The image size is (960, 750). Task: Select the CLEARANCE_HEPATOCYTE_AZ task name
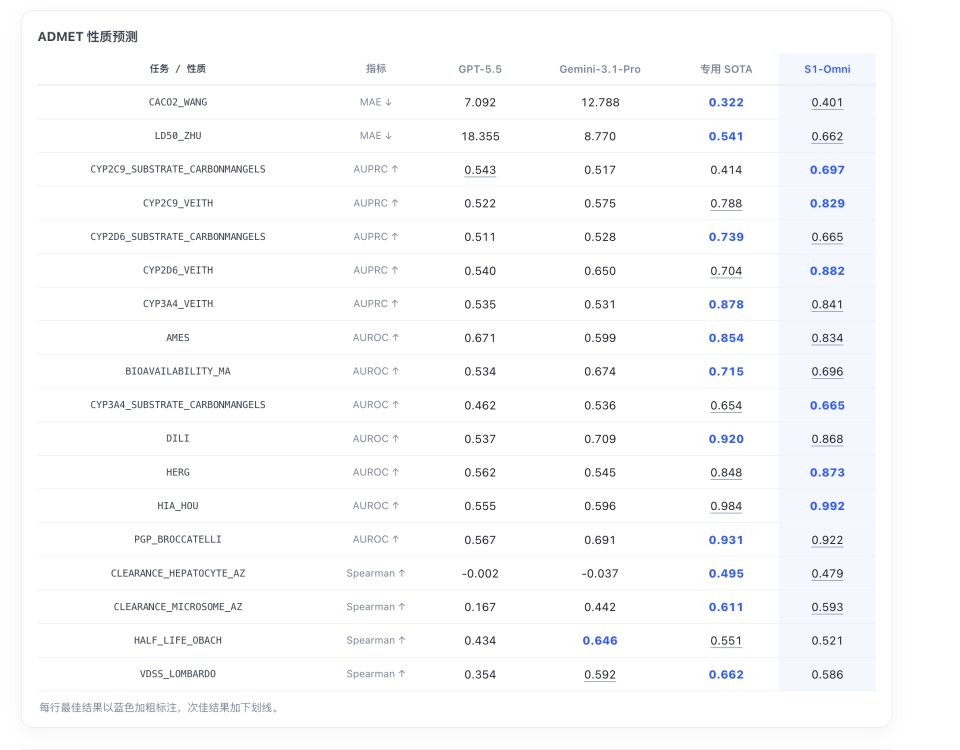coord(178,574)
